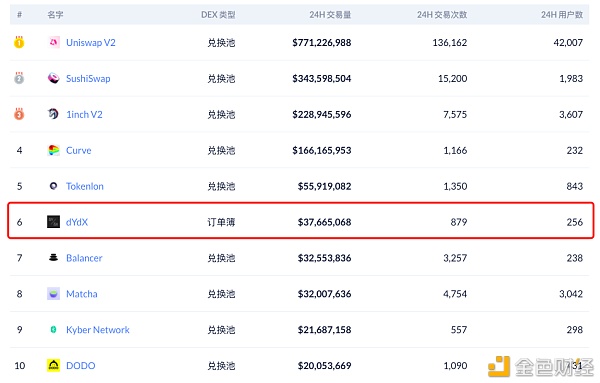This screenshot has width=600, height=383.
Task: Click the Tokenlon ring icon
Action: click(x=54, y=186)
